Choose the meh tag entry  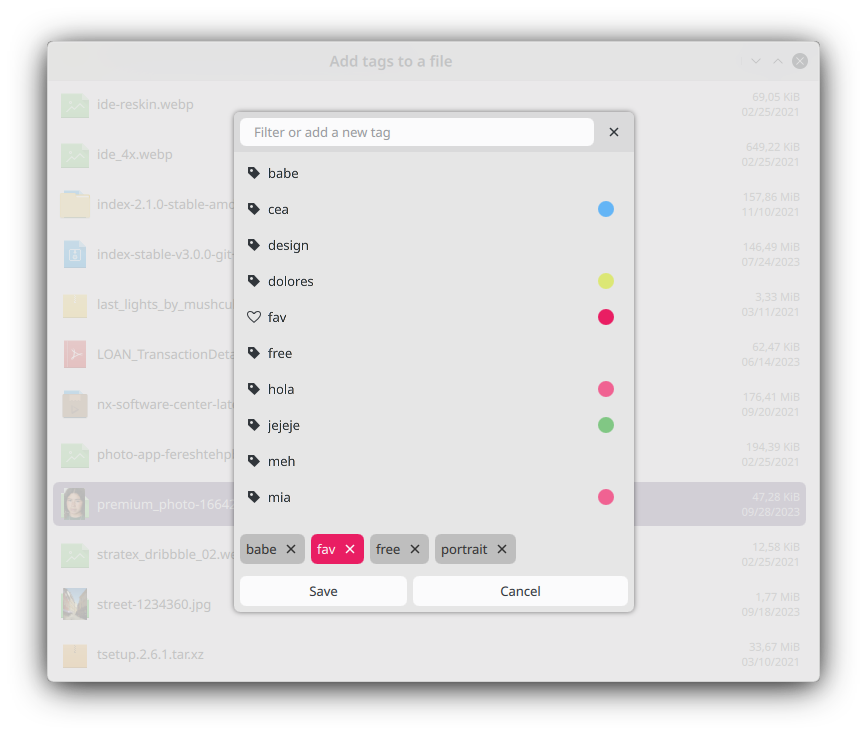pyautogui.click(x=281, y=461)
